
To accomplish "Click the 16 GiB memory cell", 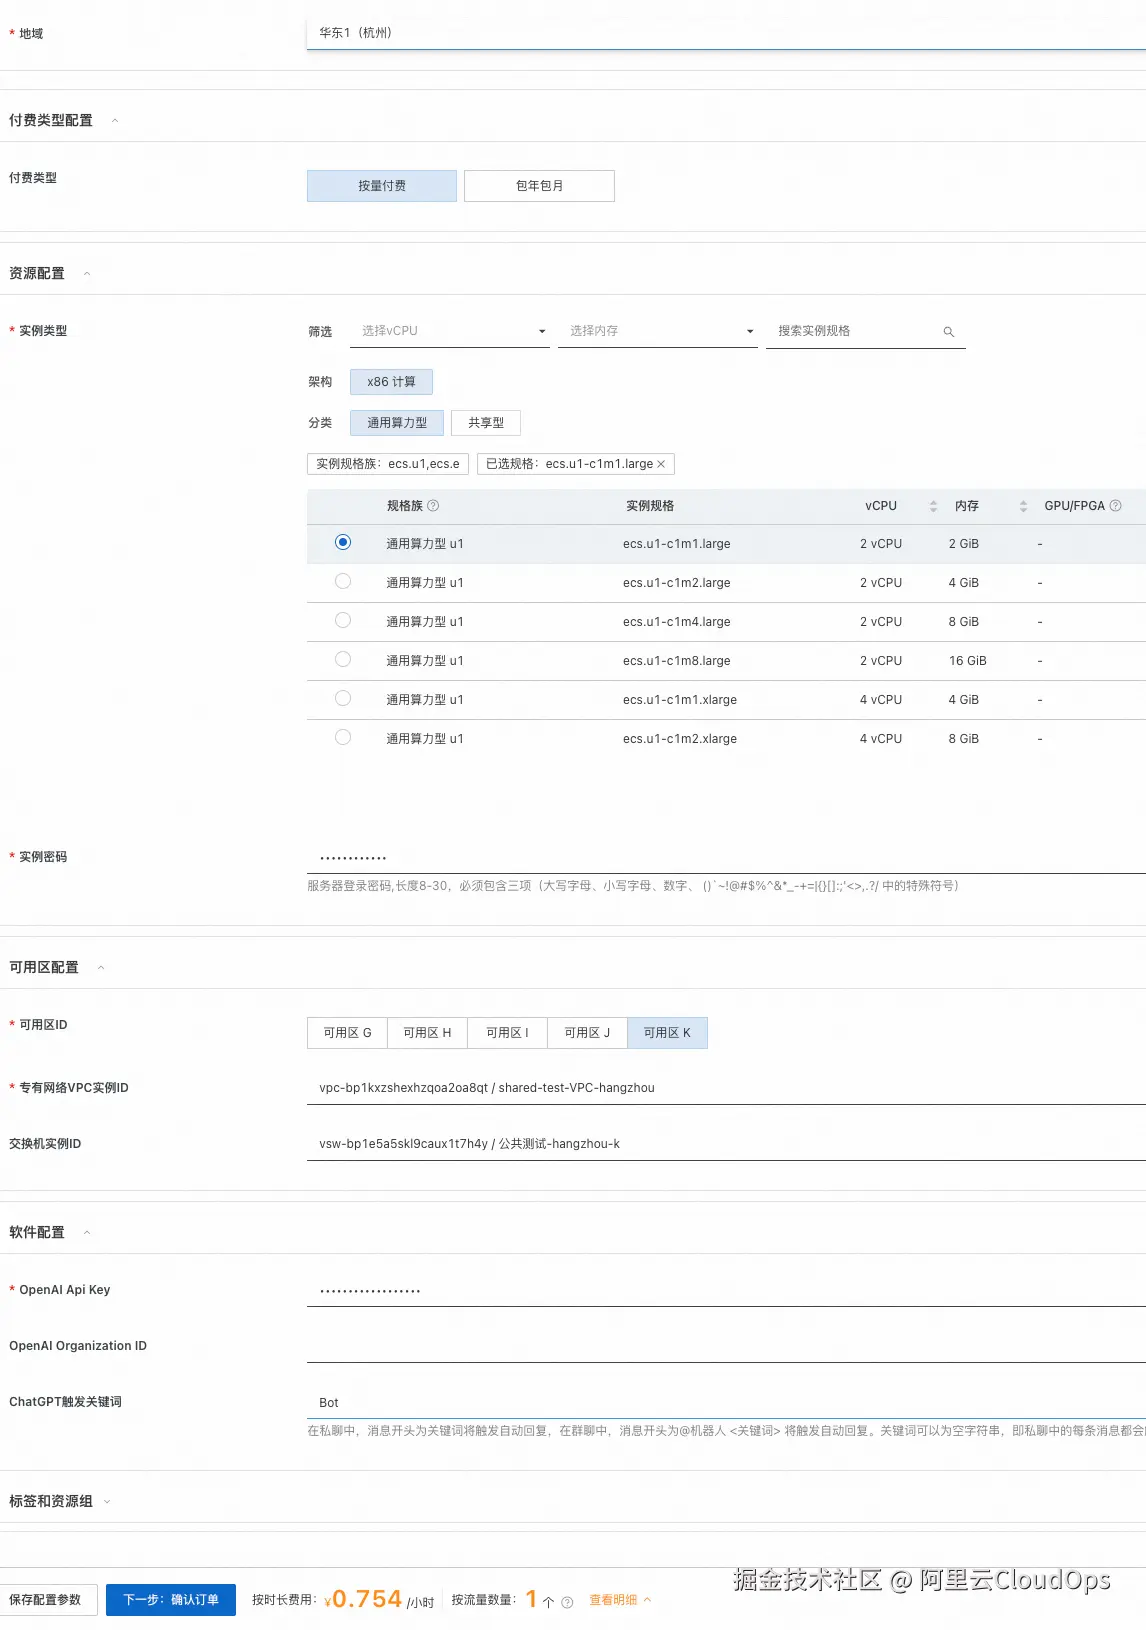I will tap(967, 661).
